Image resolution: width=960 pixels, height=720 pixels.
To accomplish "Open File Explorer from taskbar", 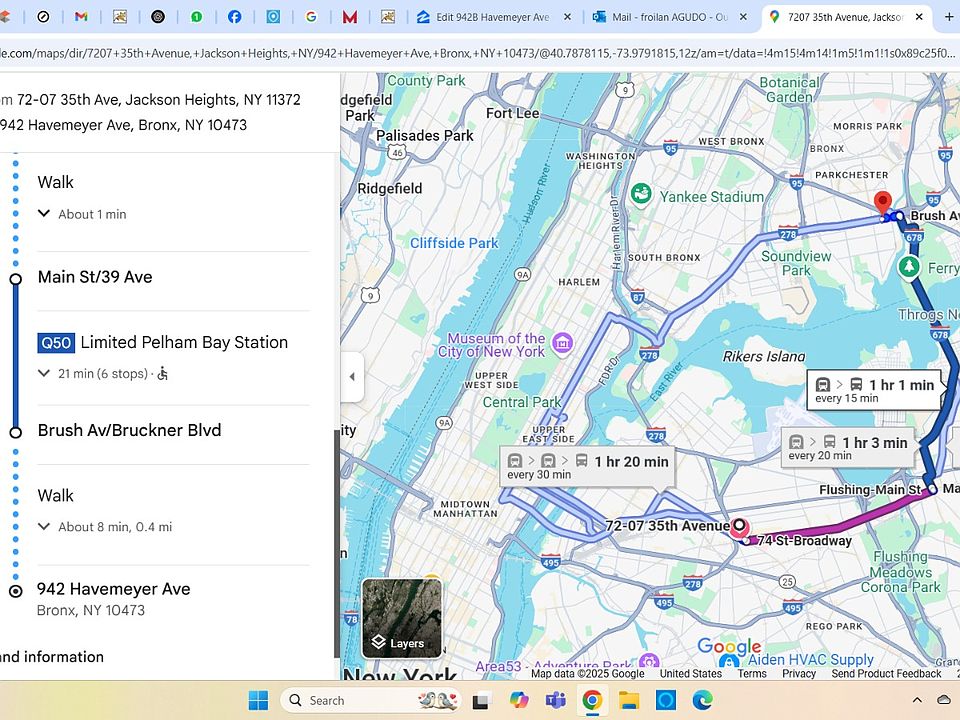I will [629, 700].
